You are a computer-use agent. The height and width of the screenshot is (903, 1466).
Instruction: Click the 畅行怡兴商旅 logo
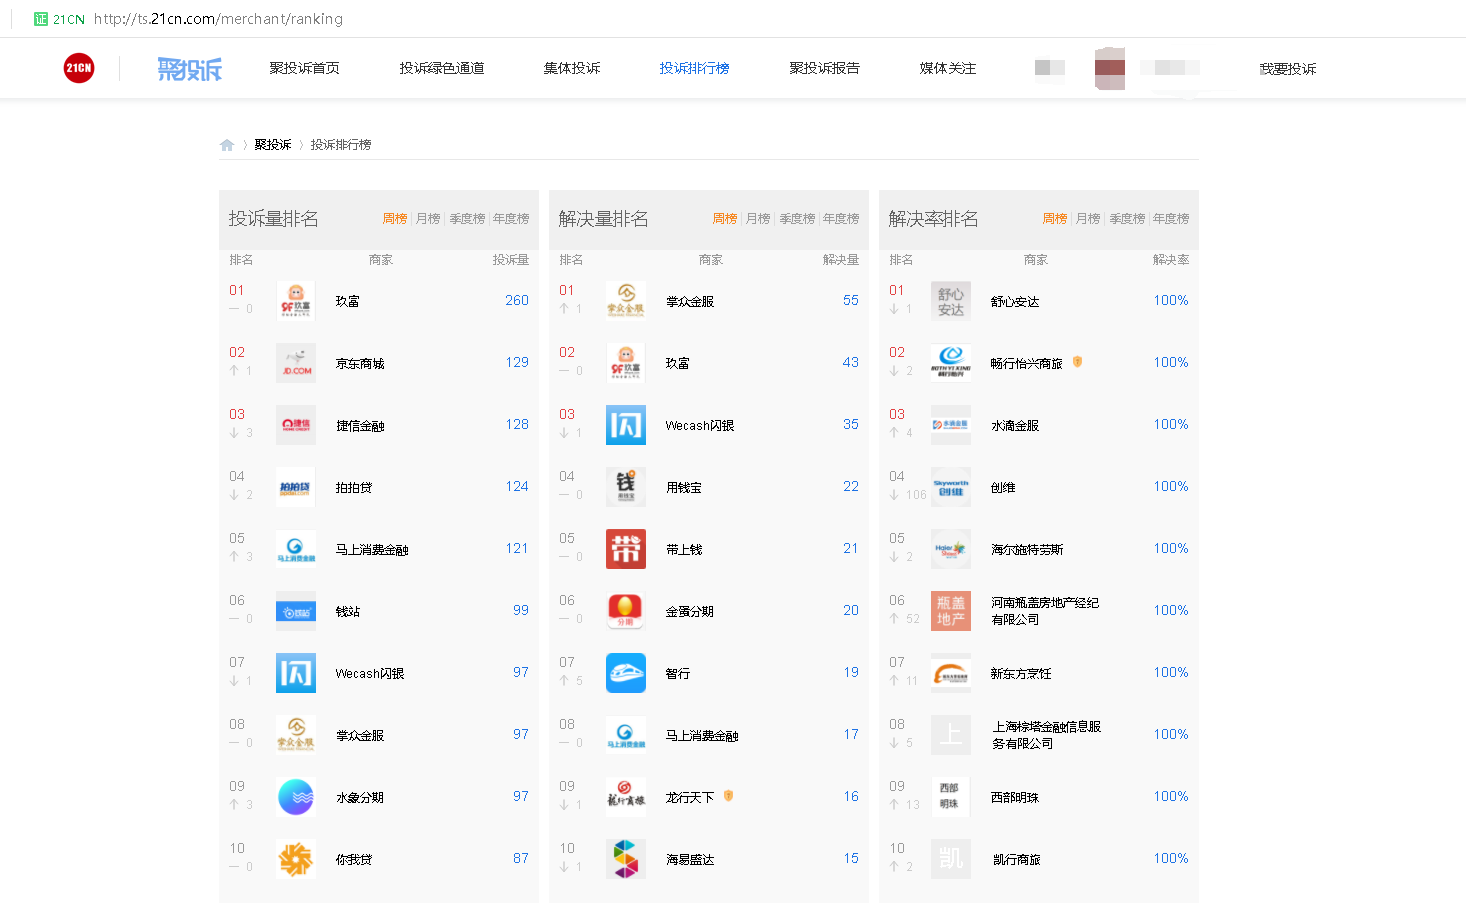tap(951, 363)
